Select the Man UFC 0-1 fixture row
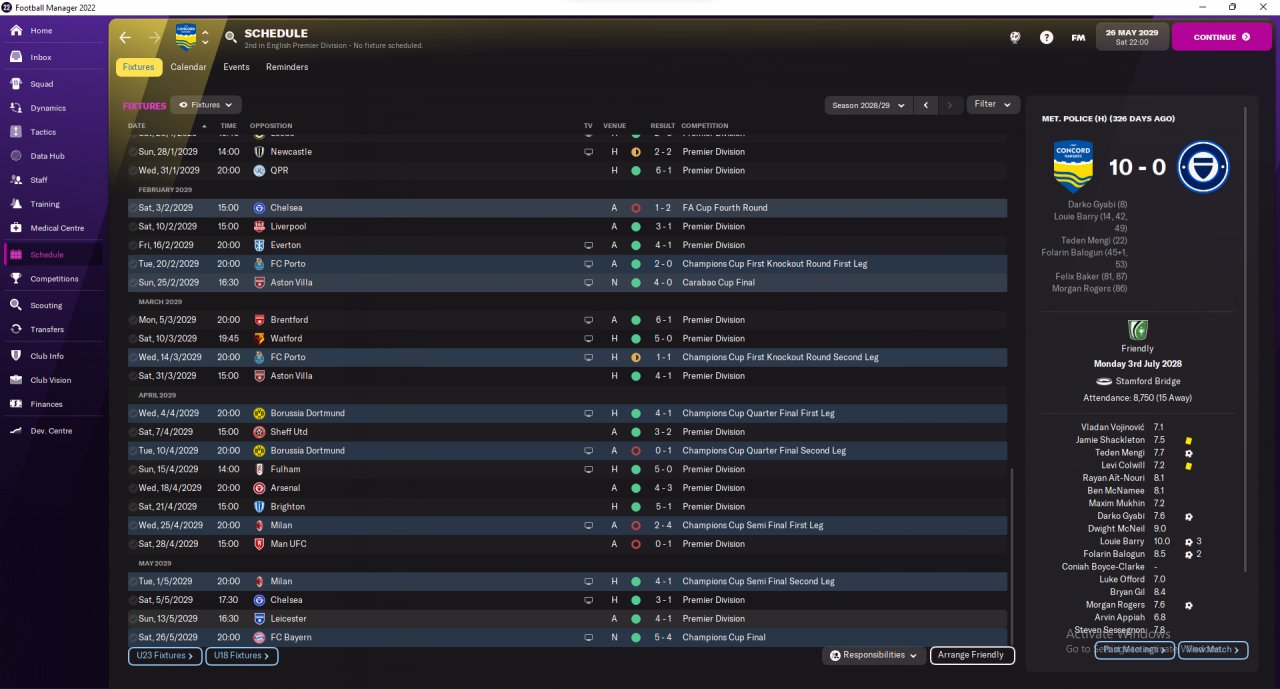The image size is (1280, 689). tap(567, 544)
